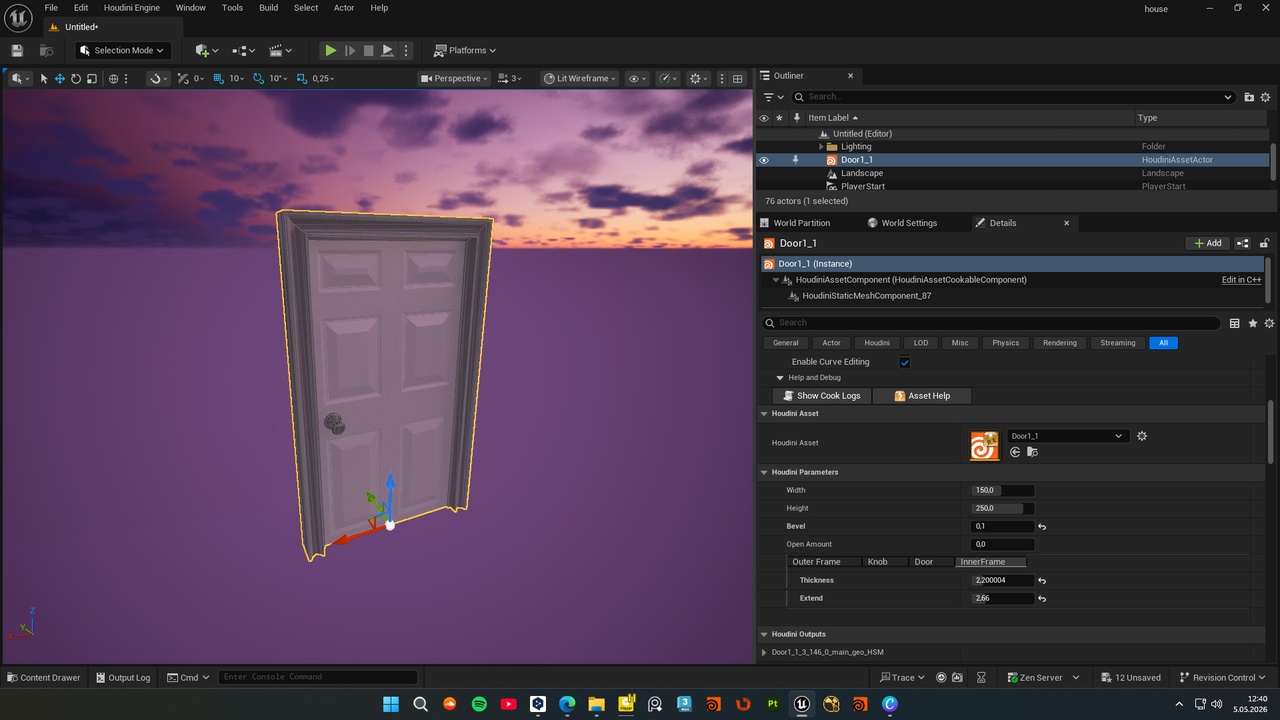Click the Show Cook Logs button
This screenshot has height=720, width=1280.
click(821, 396)
